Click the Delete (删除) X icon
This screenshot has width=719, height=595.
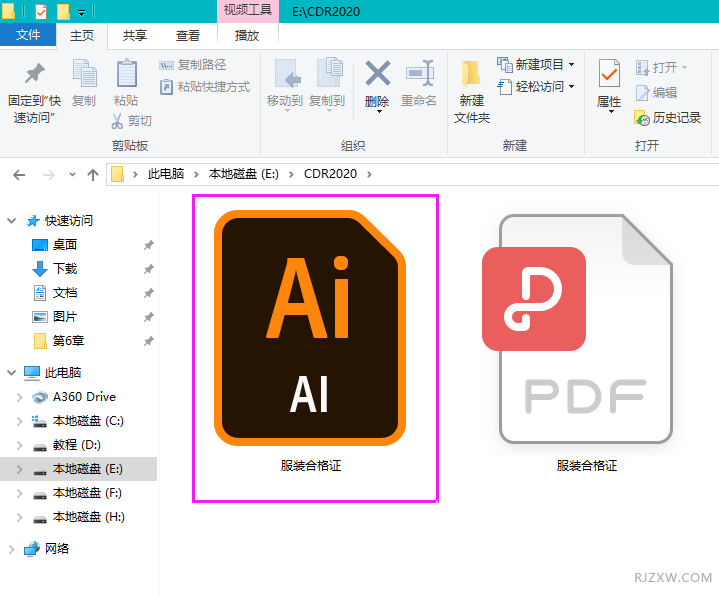pyautogui.click(x=377, y=73)
